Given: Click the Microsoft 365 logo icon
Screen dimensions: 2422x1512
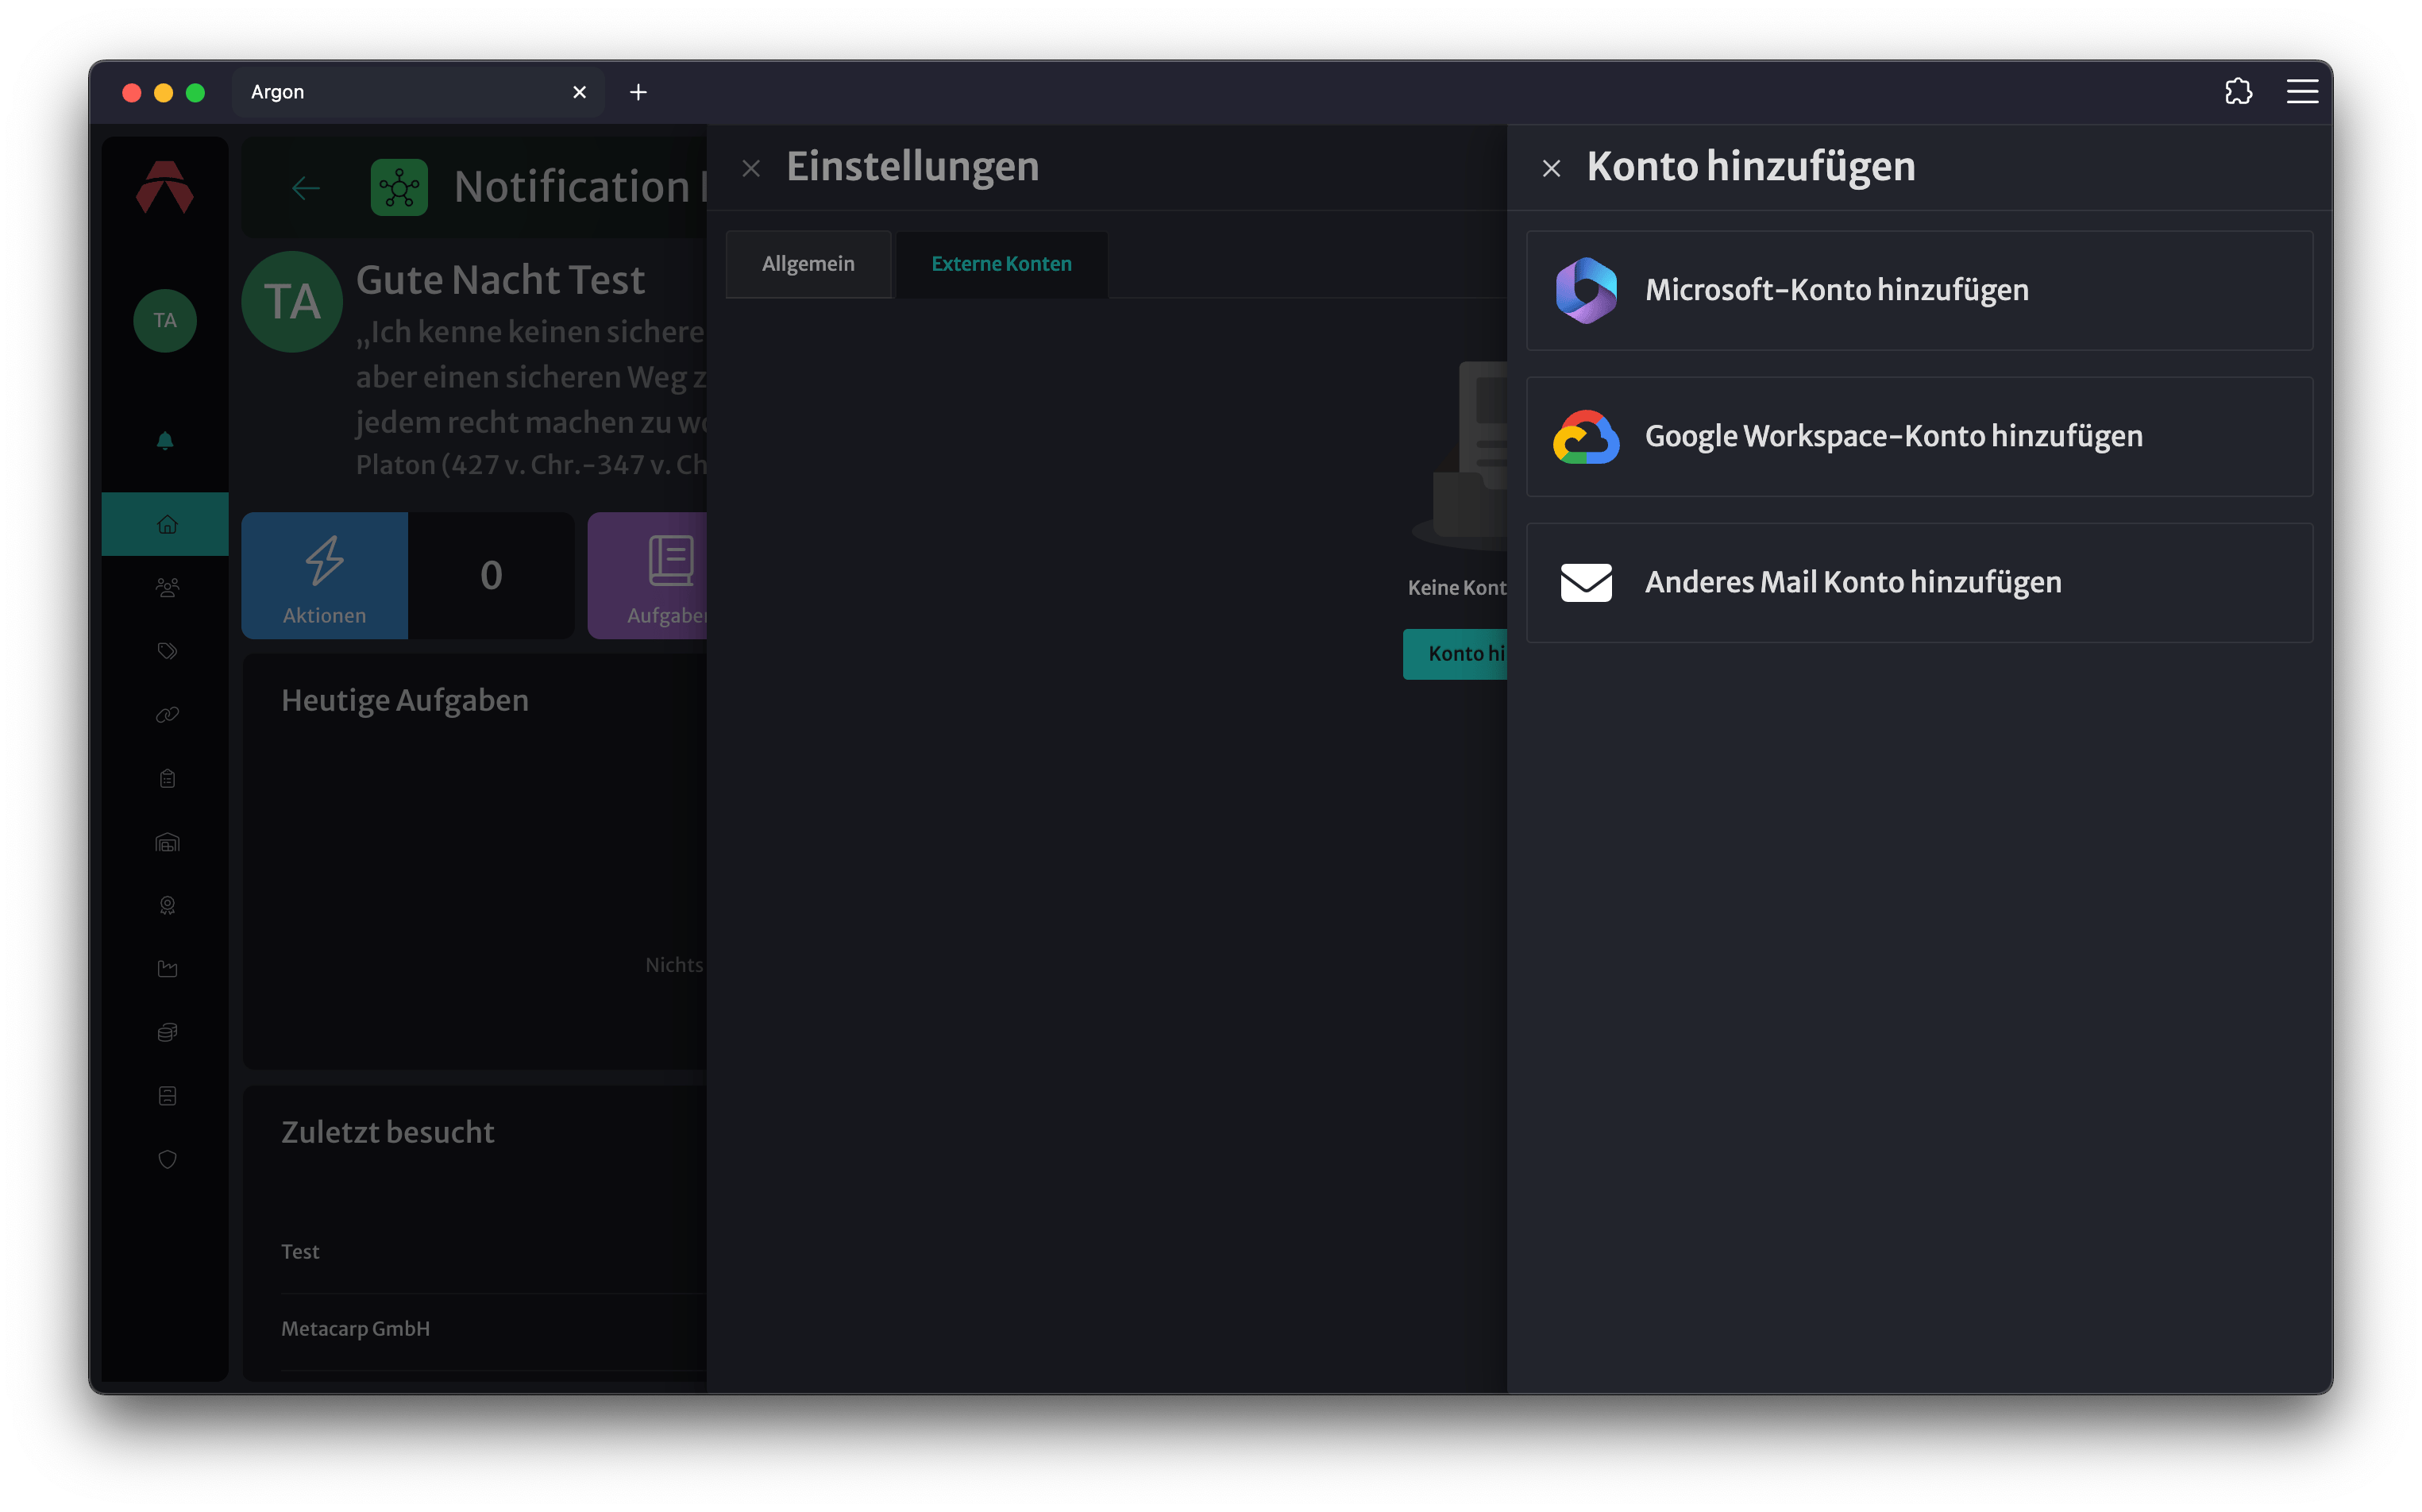Looking at the screenshot, I should 1586,290.
